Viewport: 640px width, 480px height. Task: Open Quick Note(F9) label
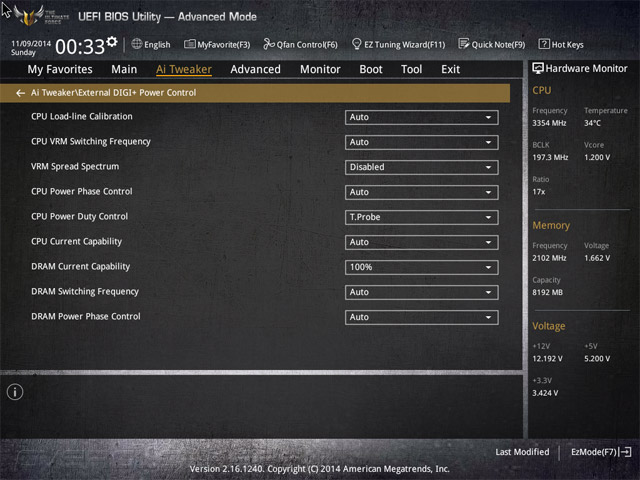[498, 45]
